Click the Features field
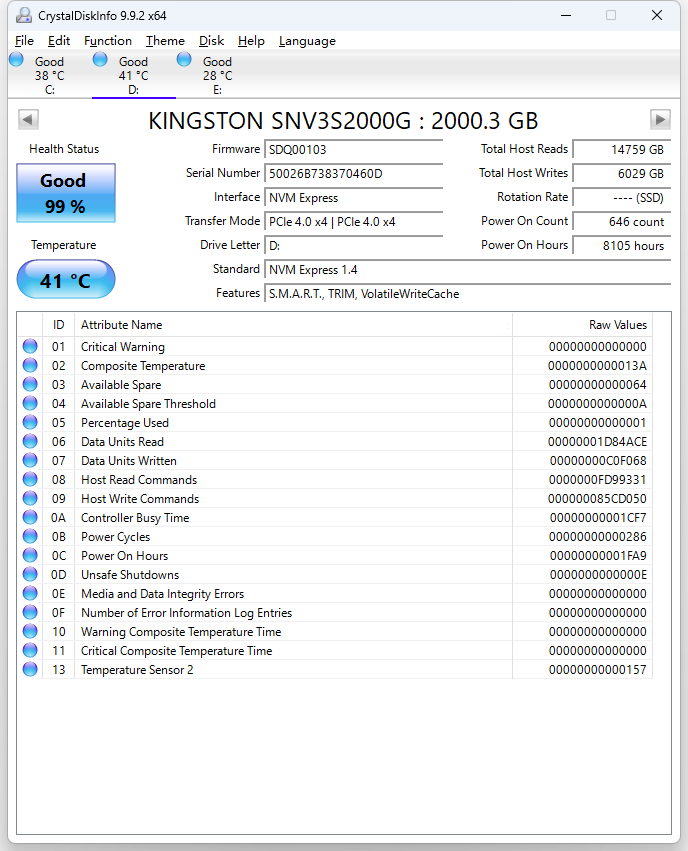The width and height of the screenshot is (688, 851). point(467,294)
